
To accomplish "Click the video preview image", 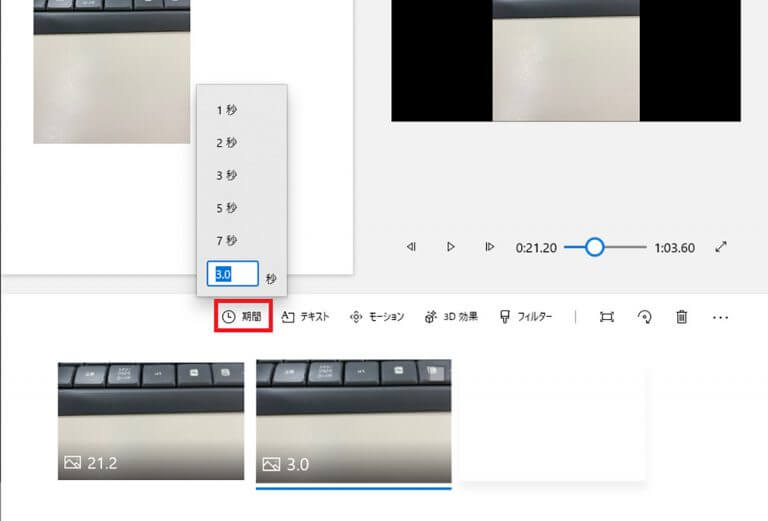I will coord(566,61).
